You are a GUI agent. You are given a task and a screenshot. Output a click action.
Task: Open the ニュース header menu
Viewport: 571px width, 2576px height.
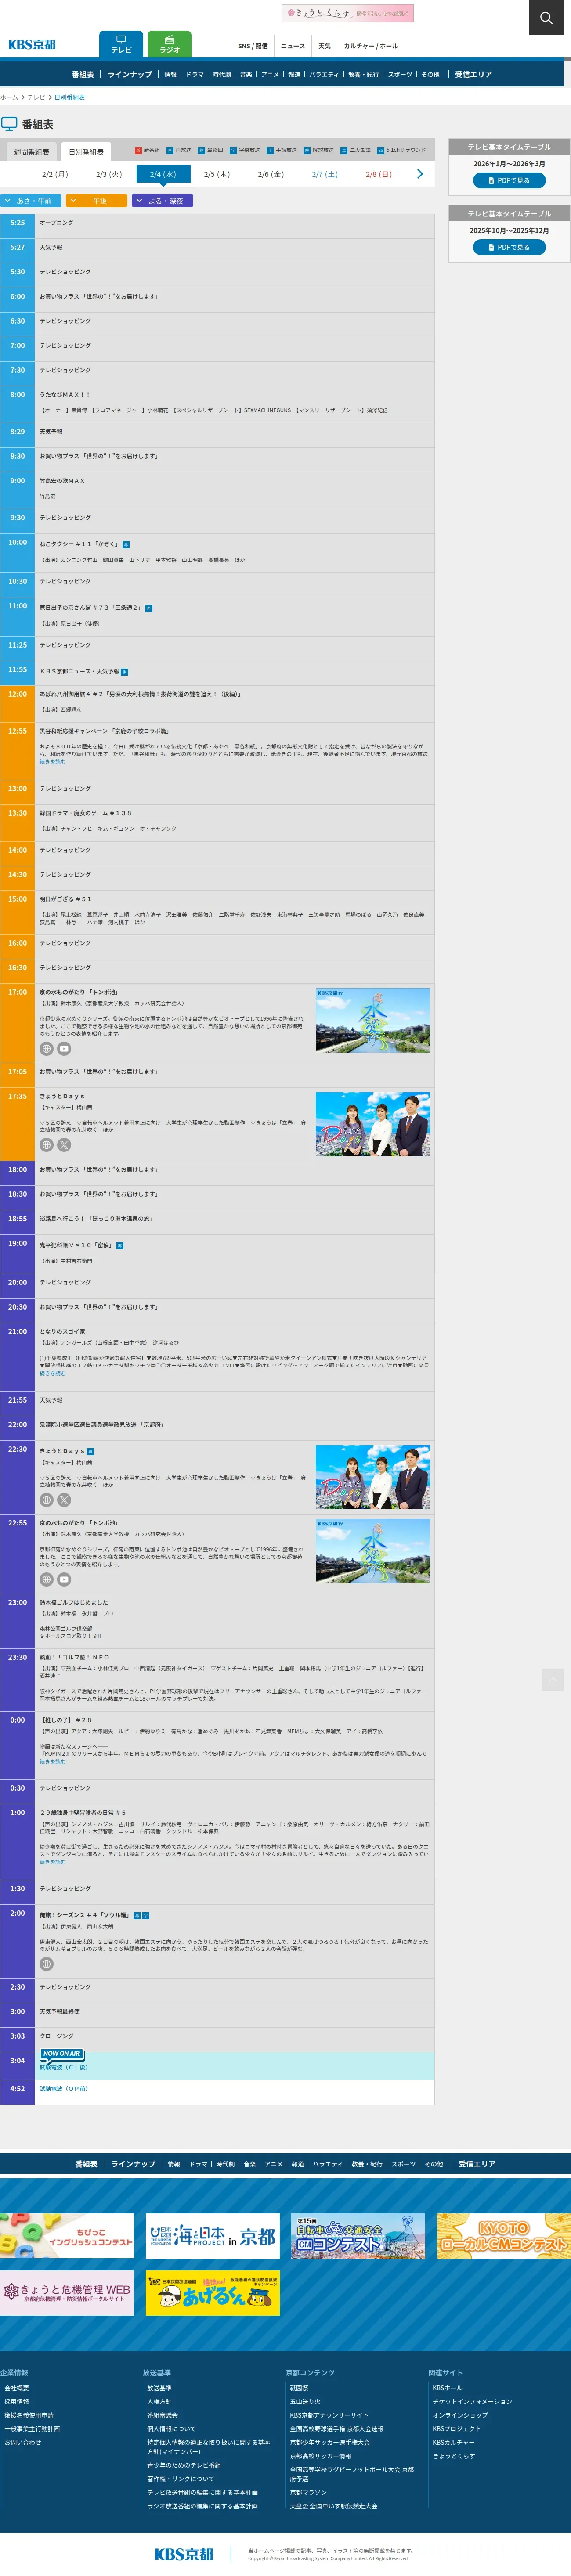(x=293, y=46)
